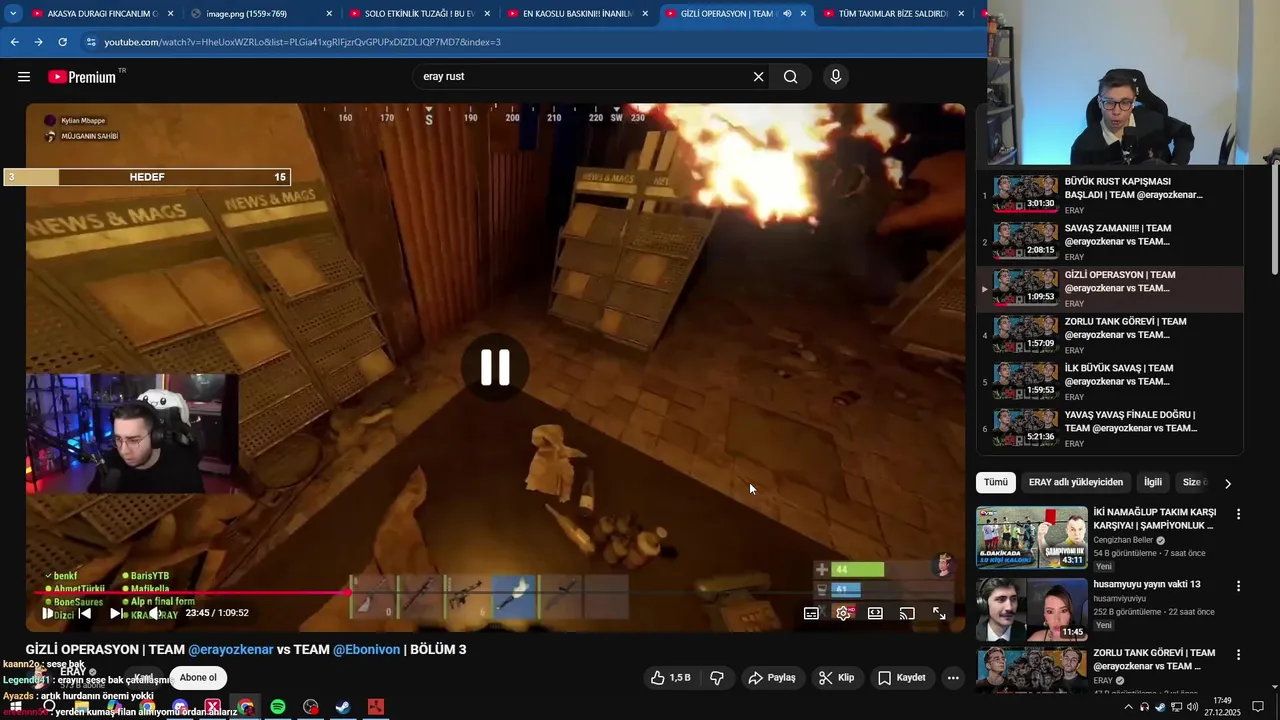Select ERAY adlı yükleyiciden chip
This screenshot has height=720, width=1280.
[1076, 482]
